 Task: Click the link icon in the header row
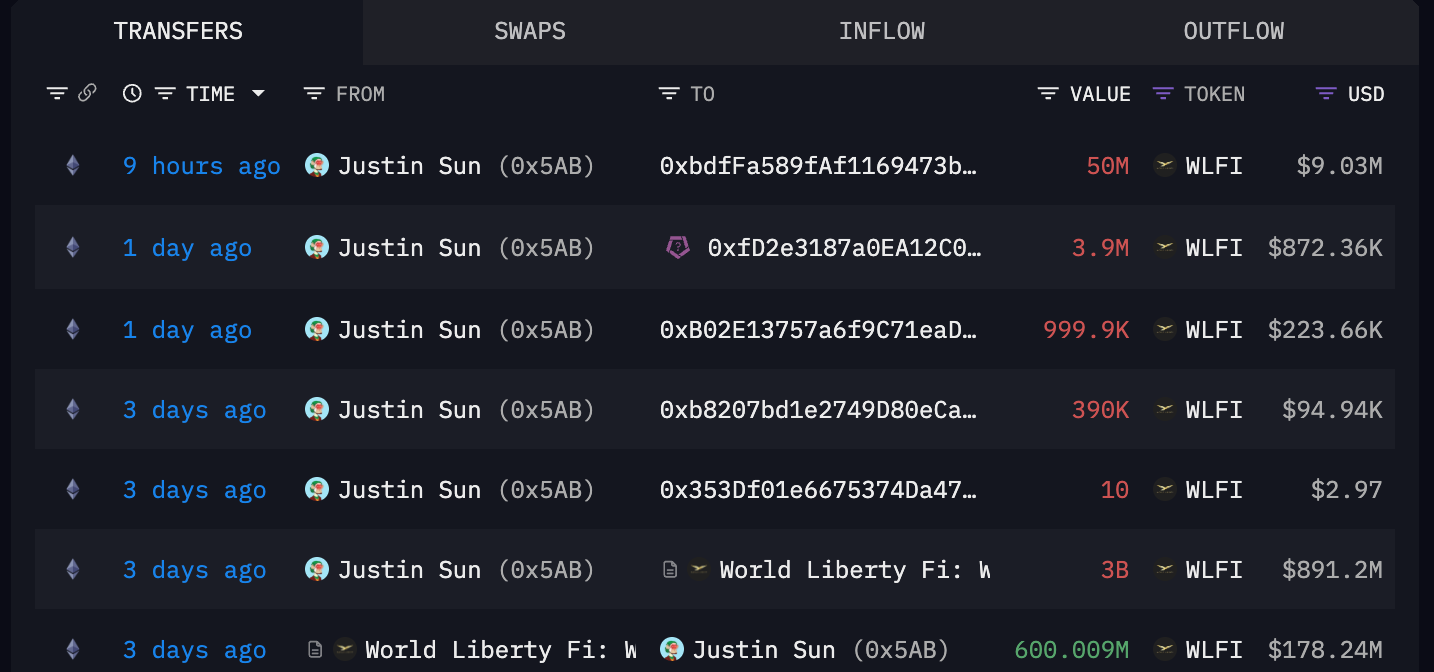coord(87,93)
